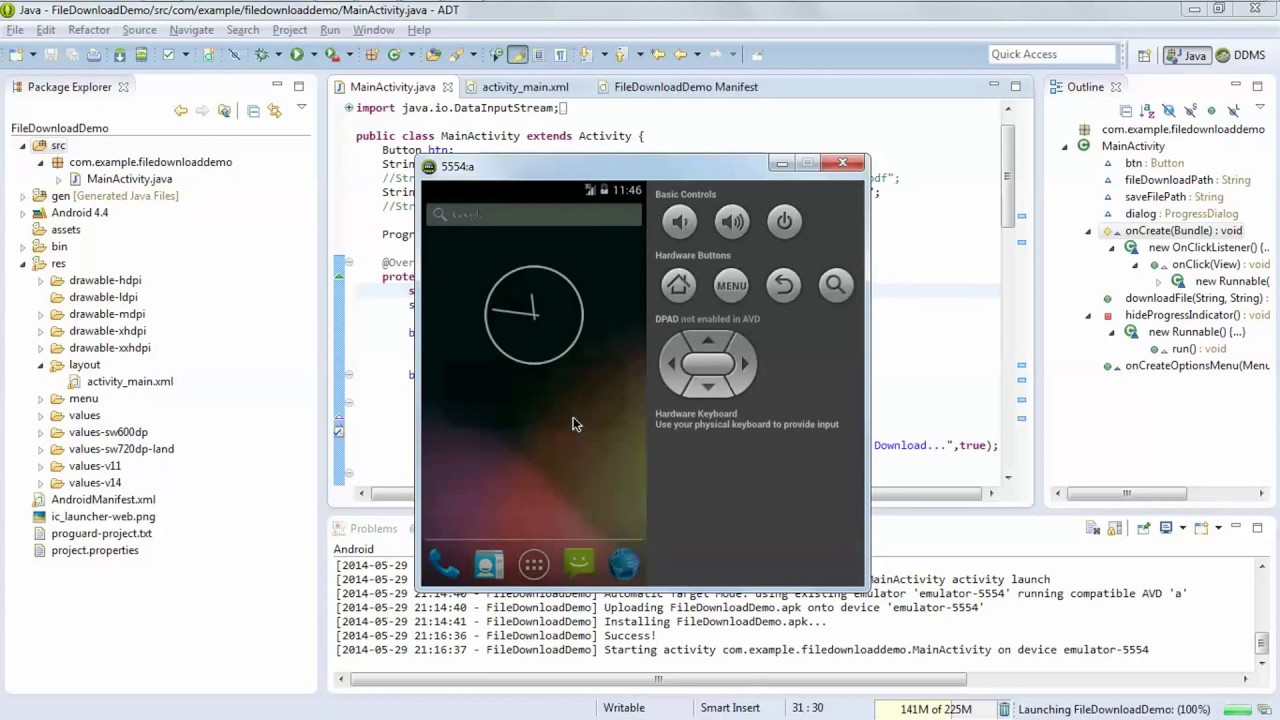The image size is (1280, 720).
Task: Click the emulator volume down button
Action: (679, 222)
